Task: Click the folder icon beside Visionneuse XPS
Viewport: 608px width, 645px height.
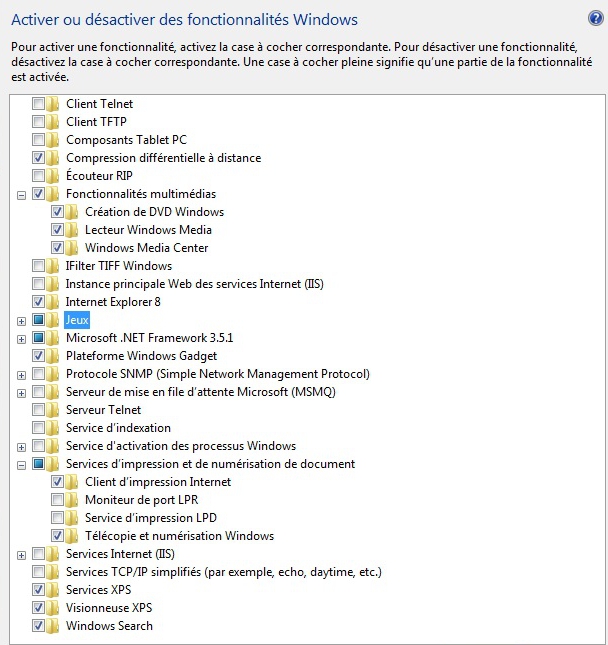Action: 53,608
